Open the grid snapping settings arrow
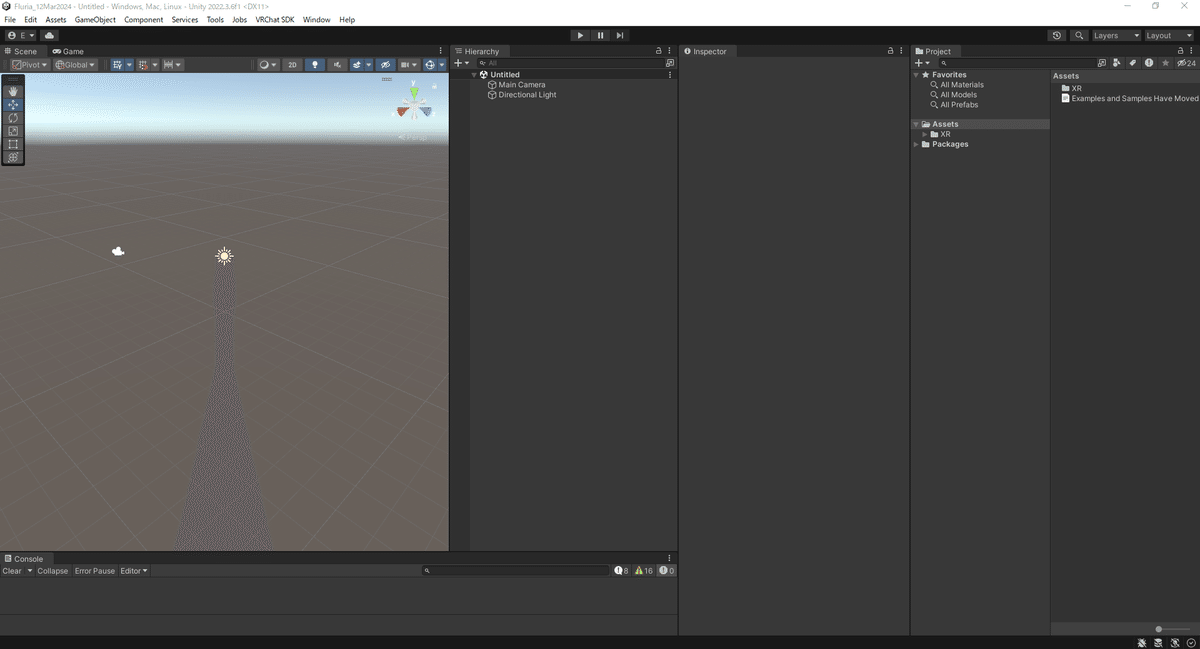This screenshot has height=649, width=1200. click(154, 65)
